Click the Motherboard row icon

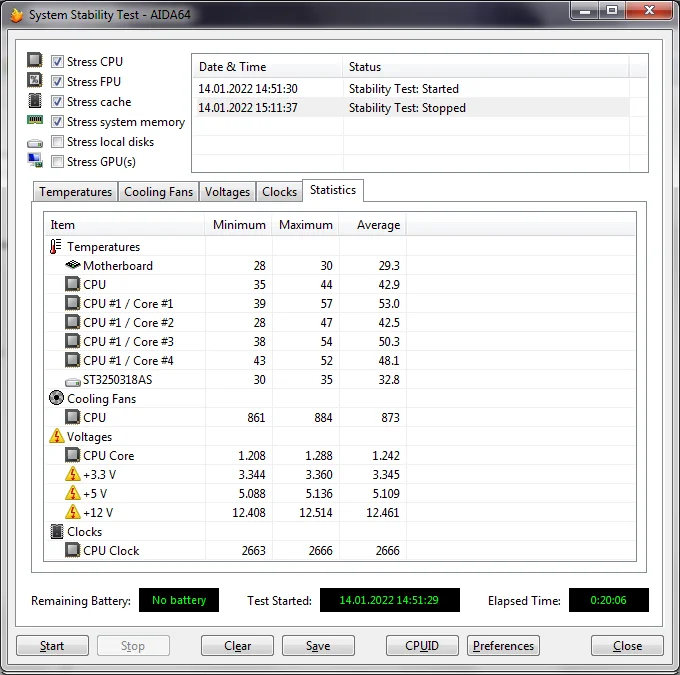pyautogui.click(x=73, y=265)
